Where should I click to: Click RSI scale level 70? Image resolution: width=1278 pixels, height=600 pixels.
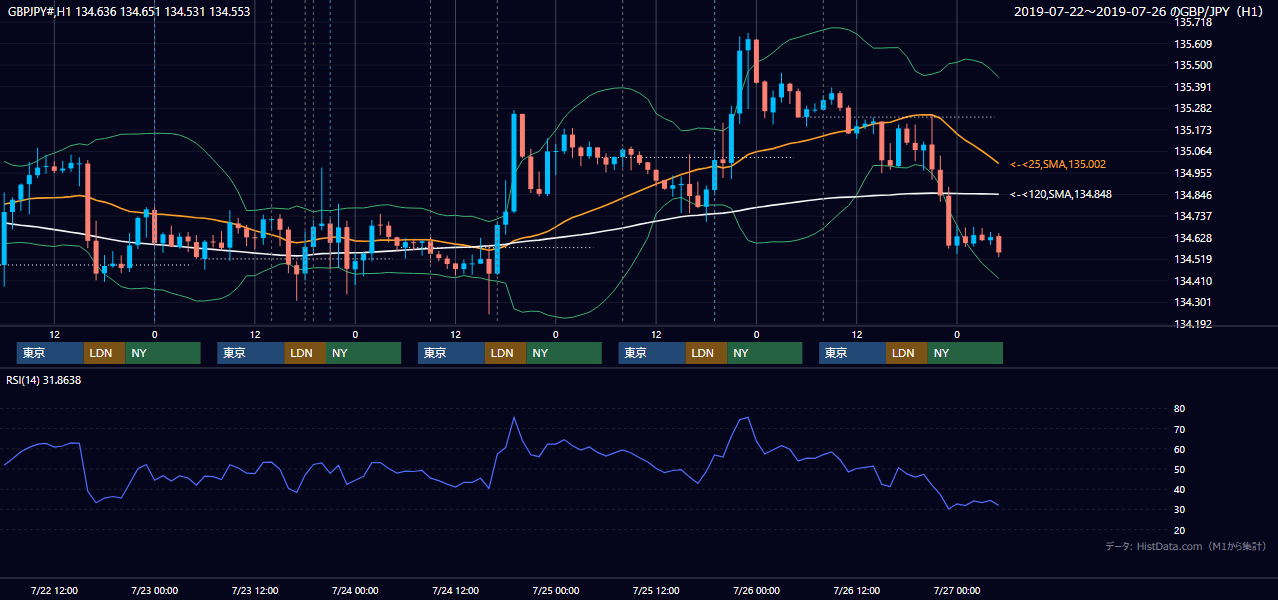(1180, 429)
